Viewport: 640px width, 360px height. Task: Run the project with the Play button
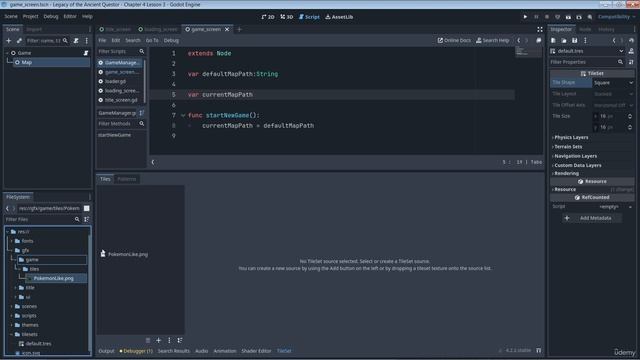pos(525,17)
